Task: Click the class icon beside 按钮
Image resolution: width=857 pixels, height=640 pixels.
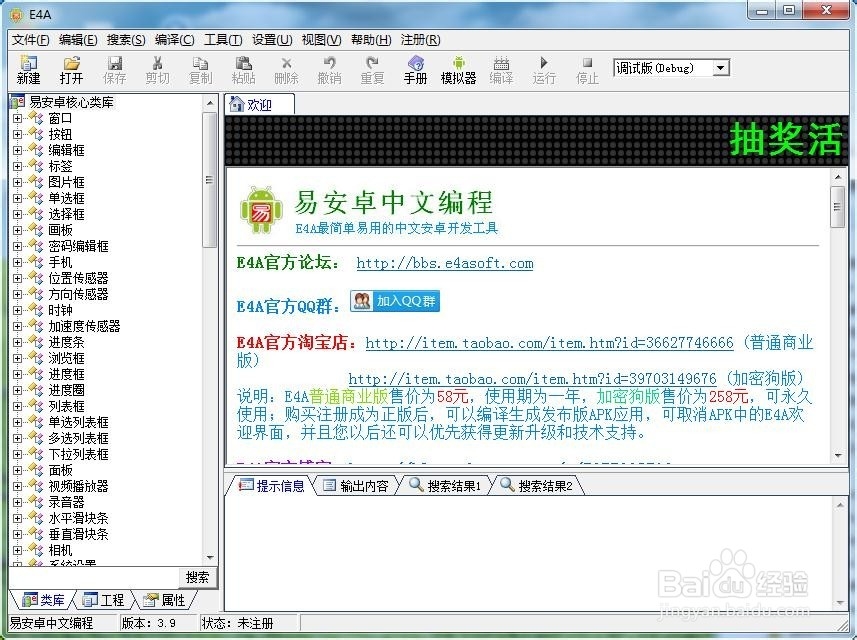Action: point(36,134)
